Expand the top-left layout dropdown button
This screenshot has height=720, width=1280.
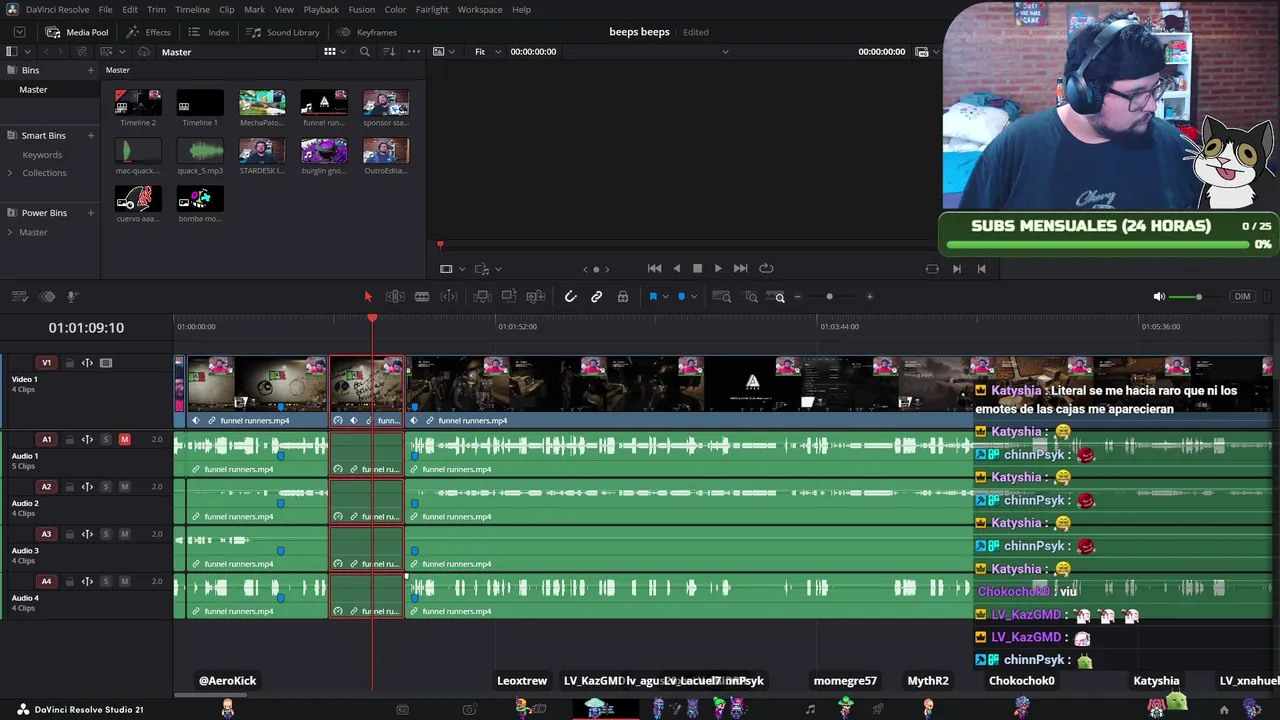(x=19, y=32)
